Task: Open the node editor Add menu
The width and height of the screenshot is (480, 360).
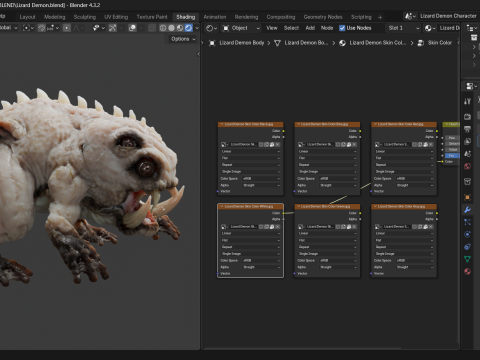Action: point(310,28)
